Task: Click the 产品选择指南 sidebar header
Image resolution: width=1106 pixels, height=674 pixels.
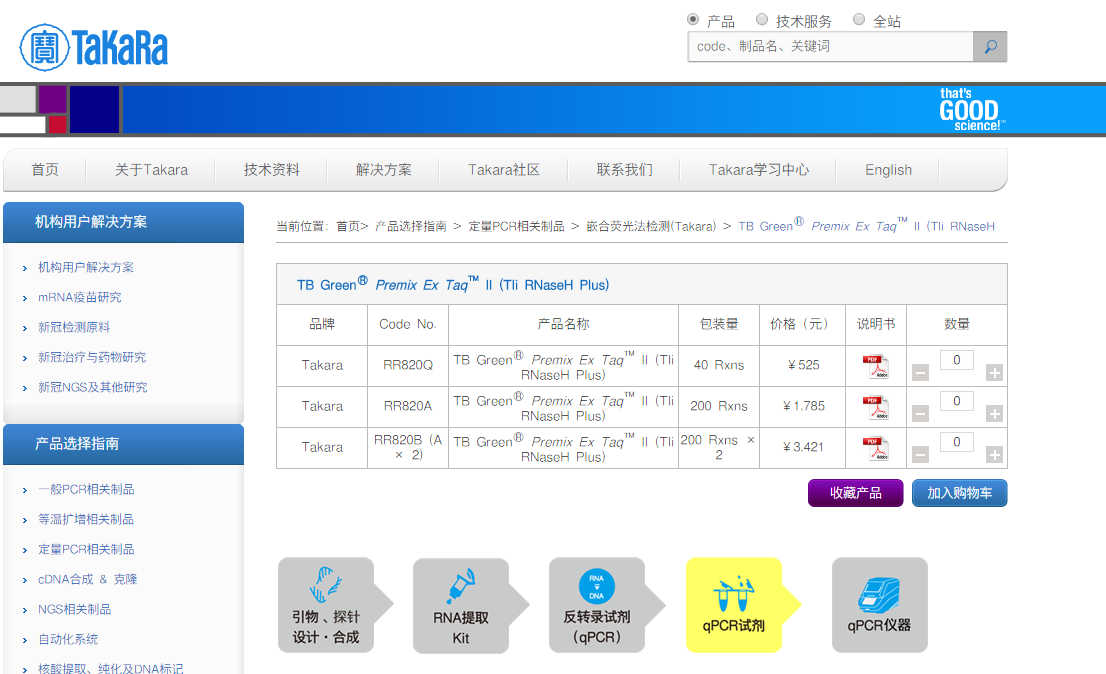Action: (x=123, y=444)
